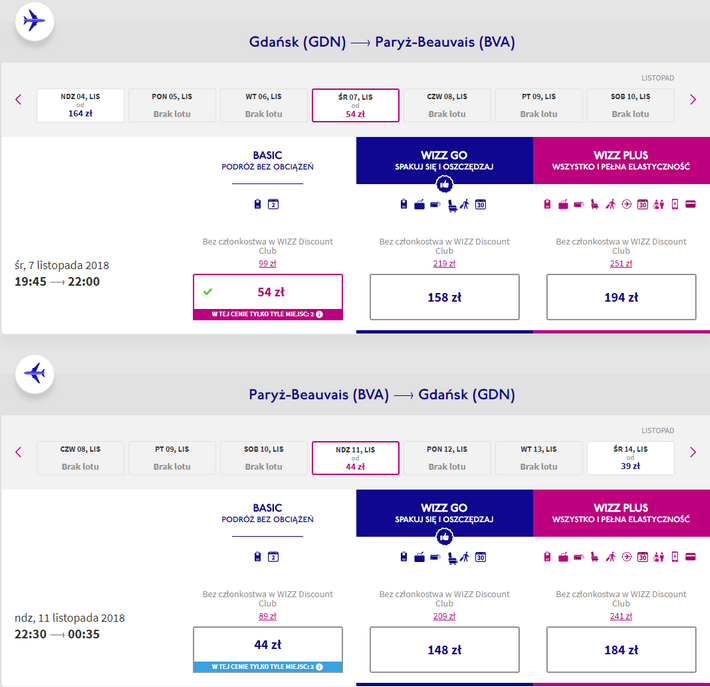The image size is (710, 687).
Task: Choose outbound WIZZ PLUS fare 194 zł
Action: coord(621,297)
